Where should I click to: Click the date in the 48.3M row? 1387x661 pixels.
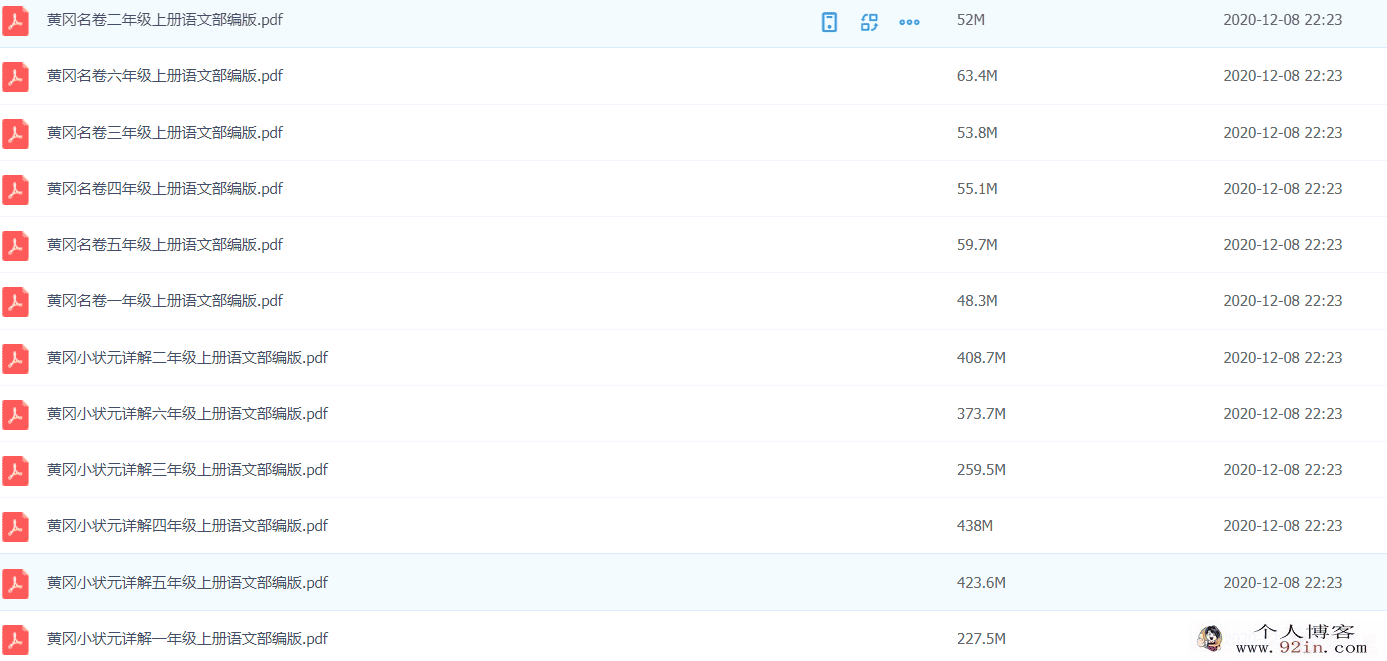1283,301
